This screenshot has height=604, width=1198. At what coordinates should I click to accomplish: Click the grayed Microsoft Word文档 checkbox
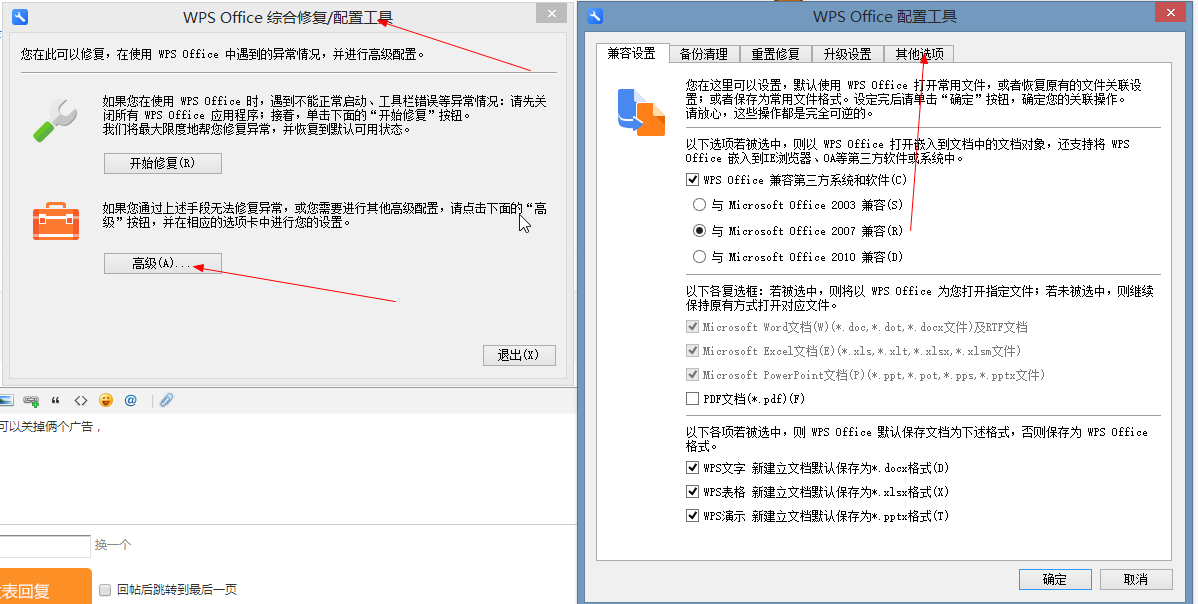[x=692, y=327]
